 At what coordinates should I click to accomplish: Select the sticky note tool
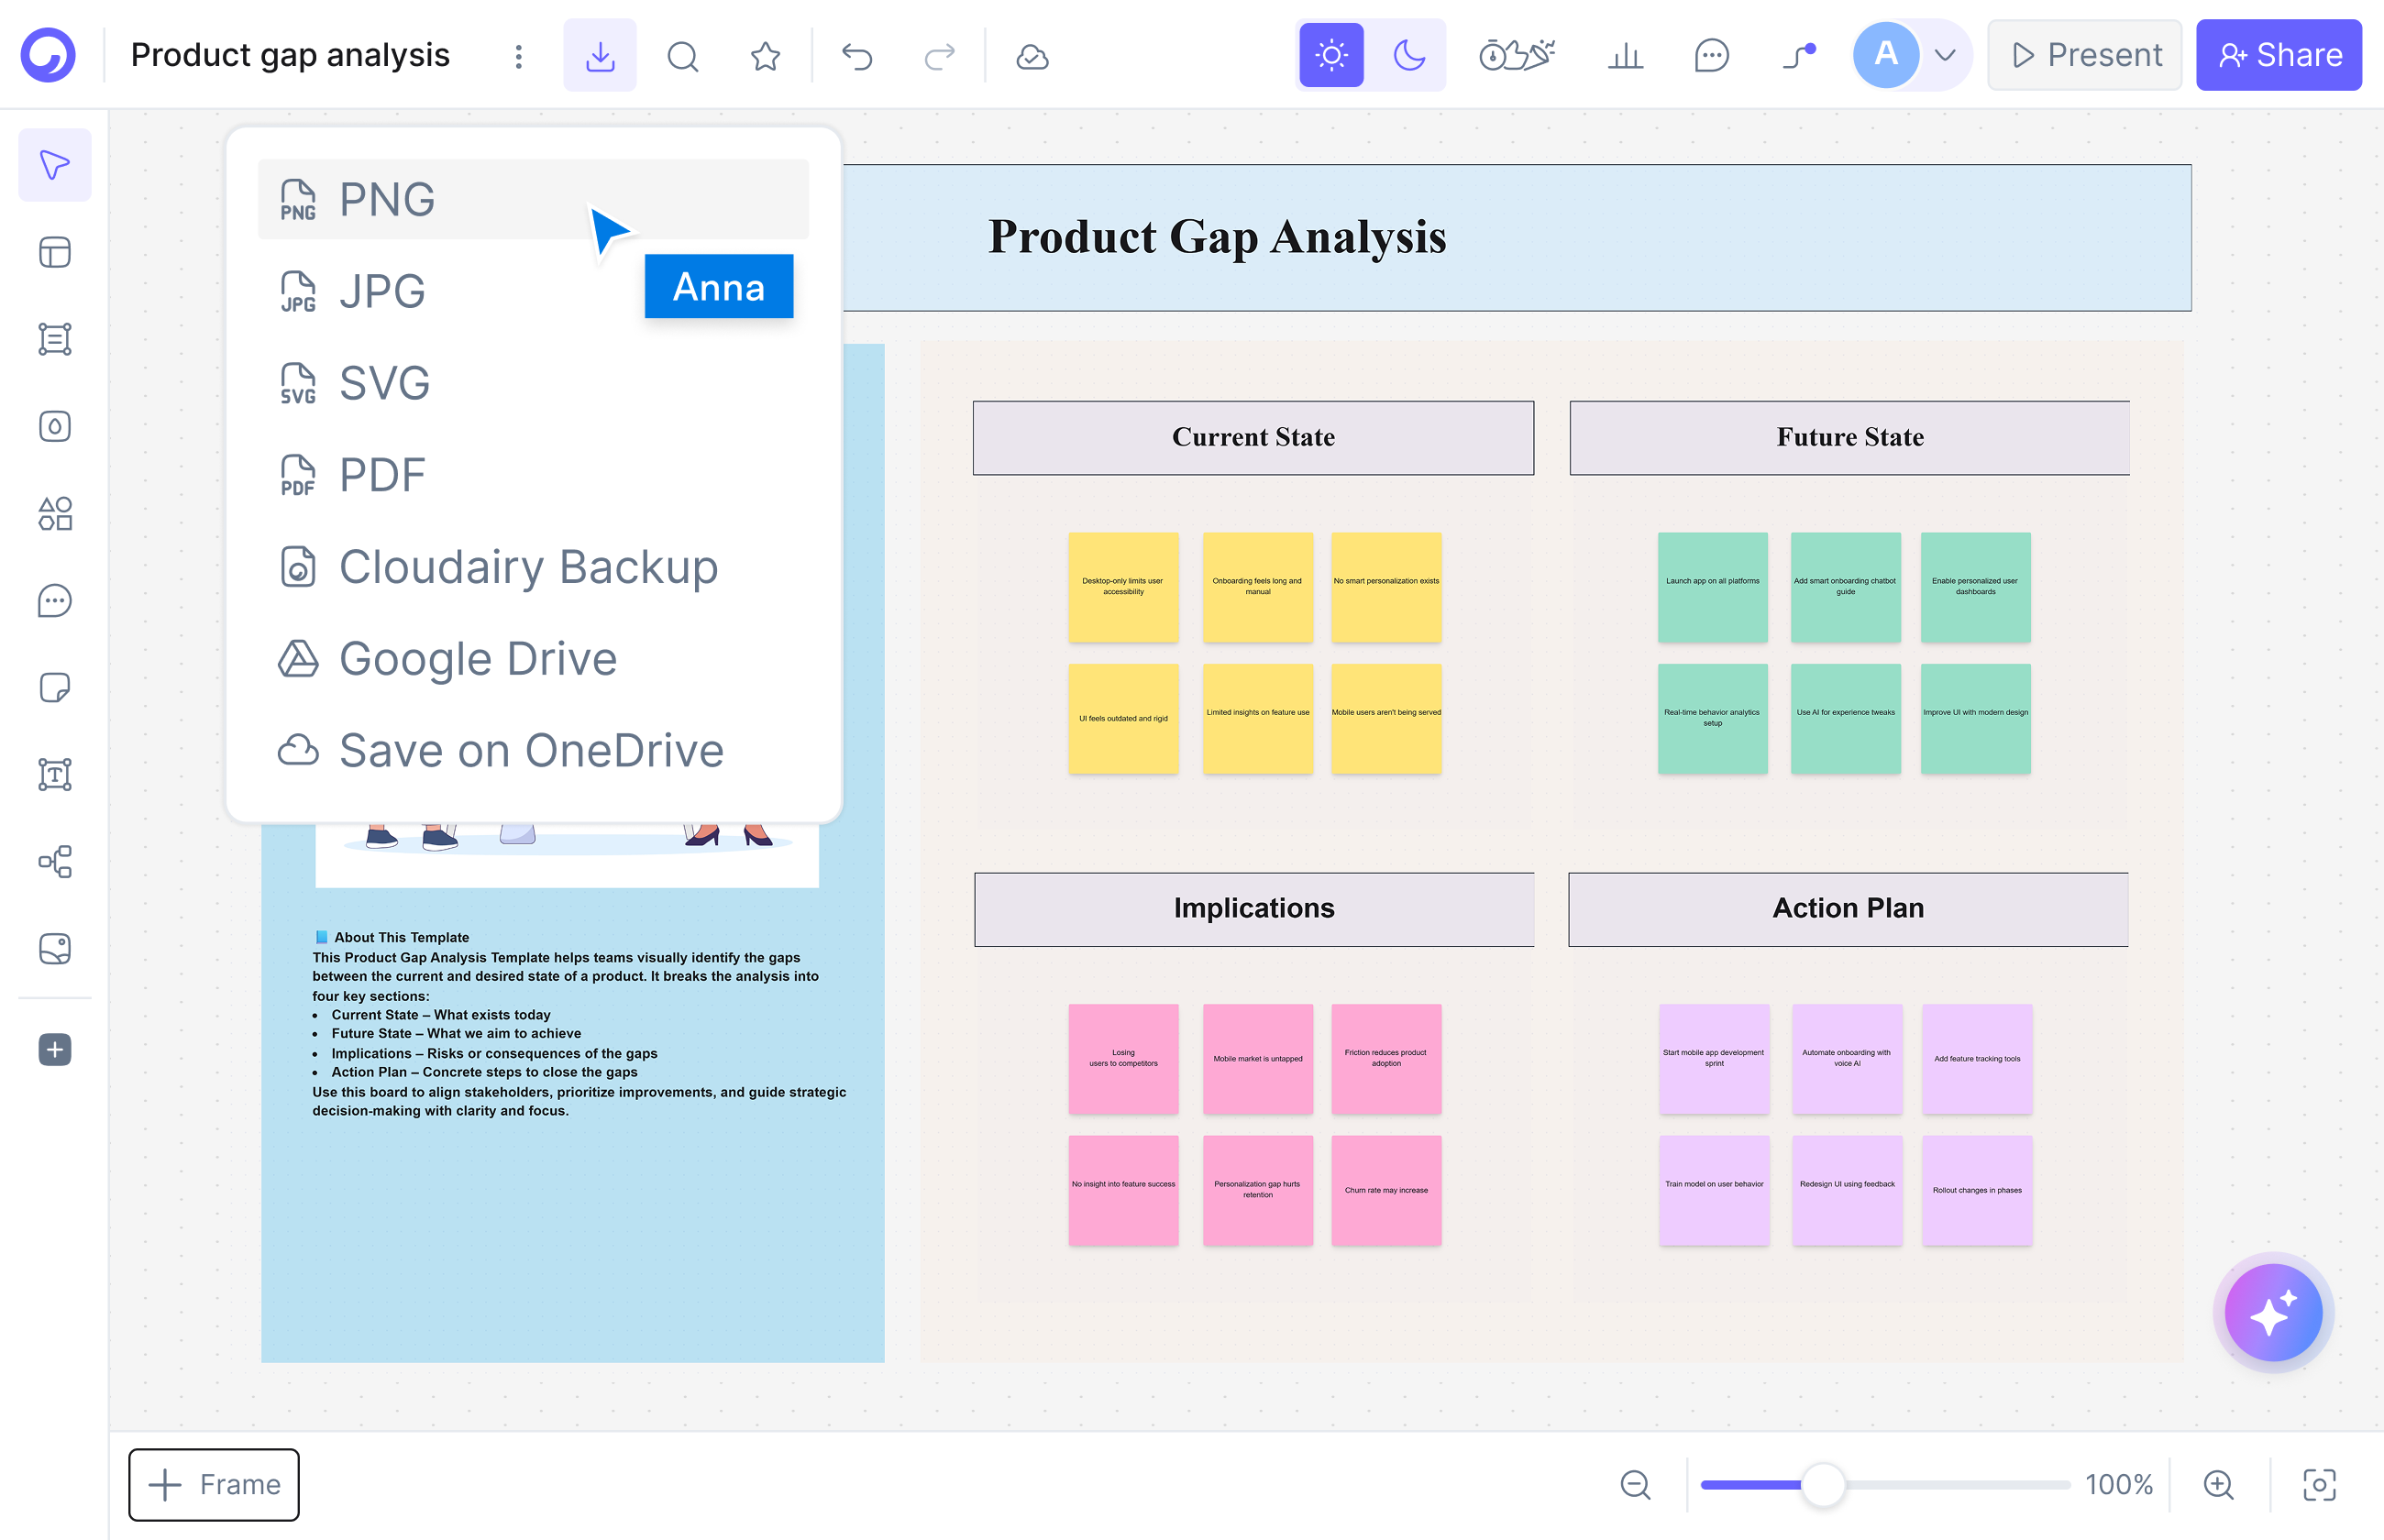pos(55,687)
